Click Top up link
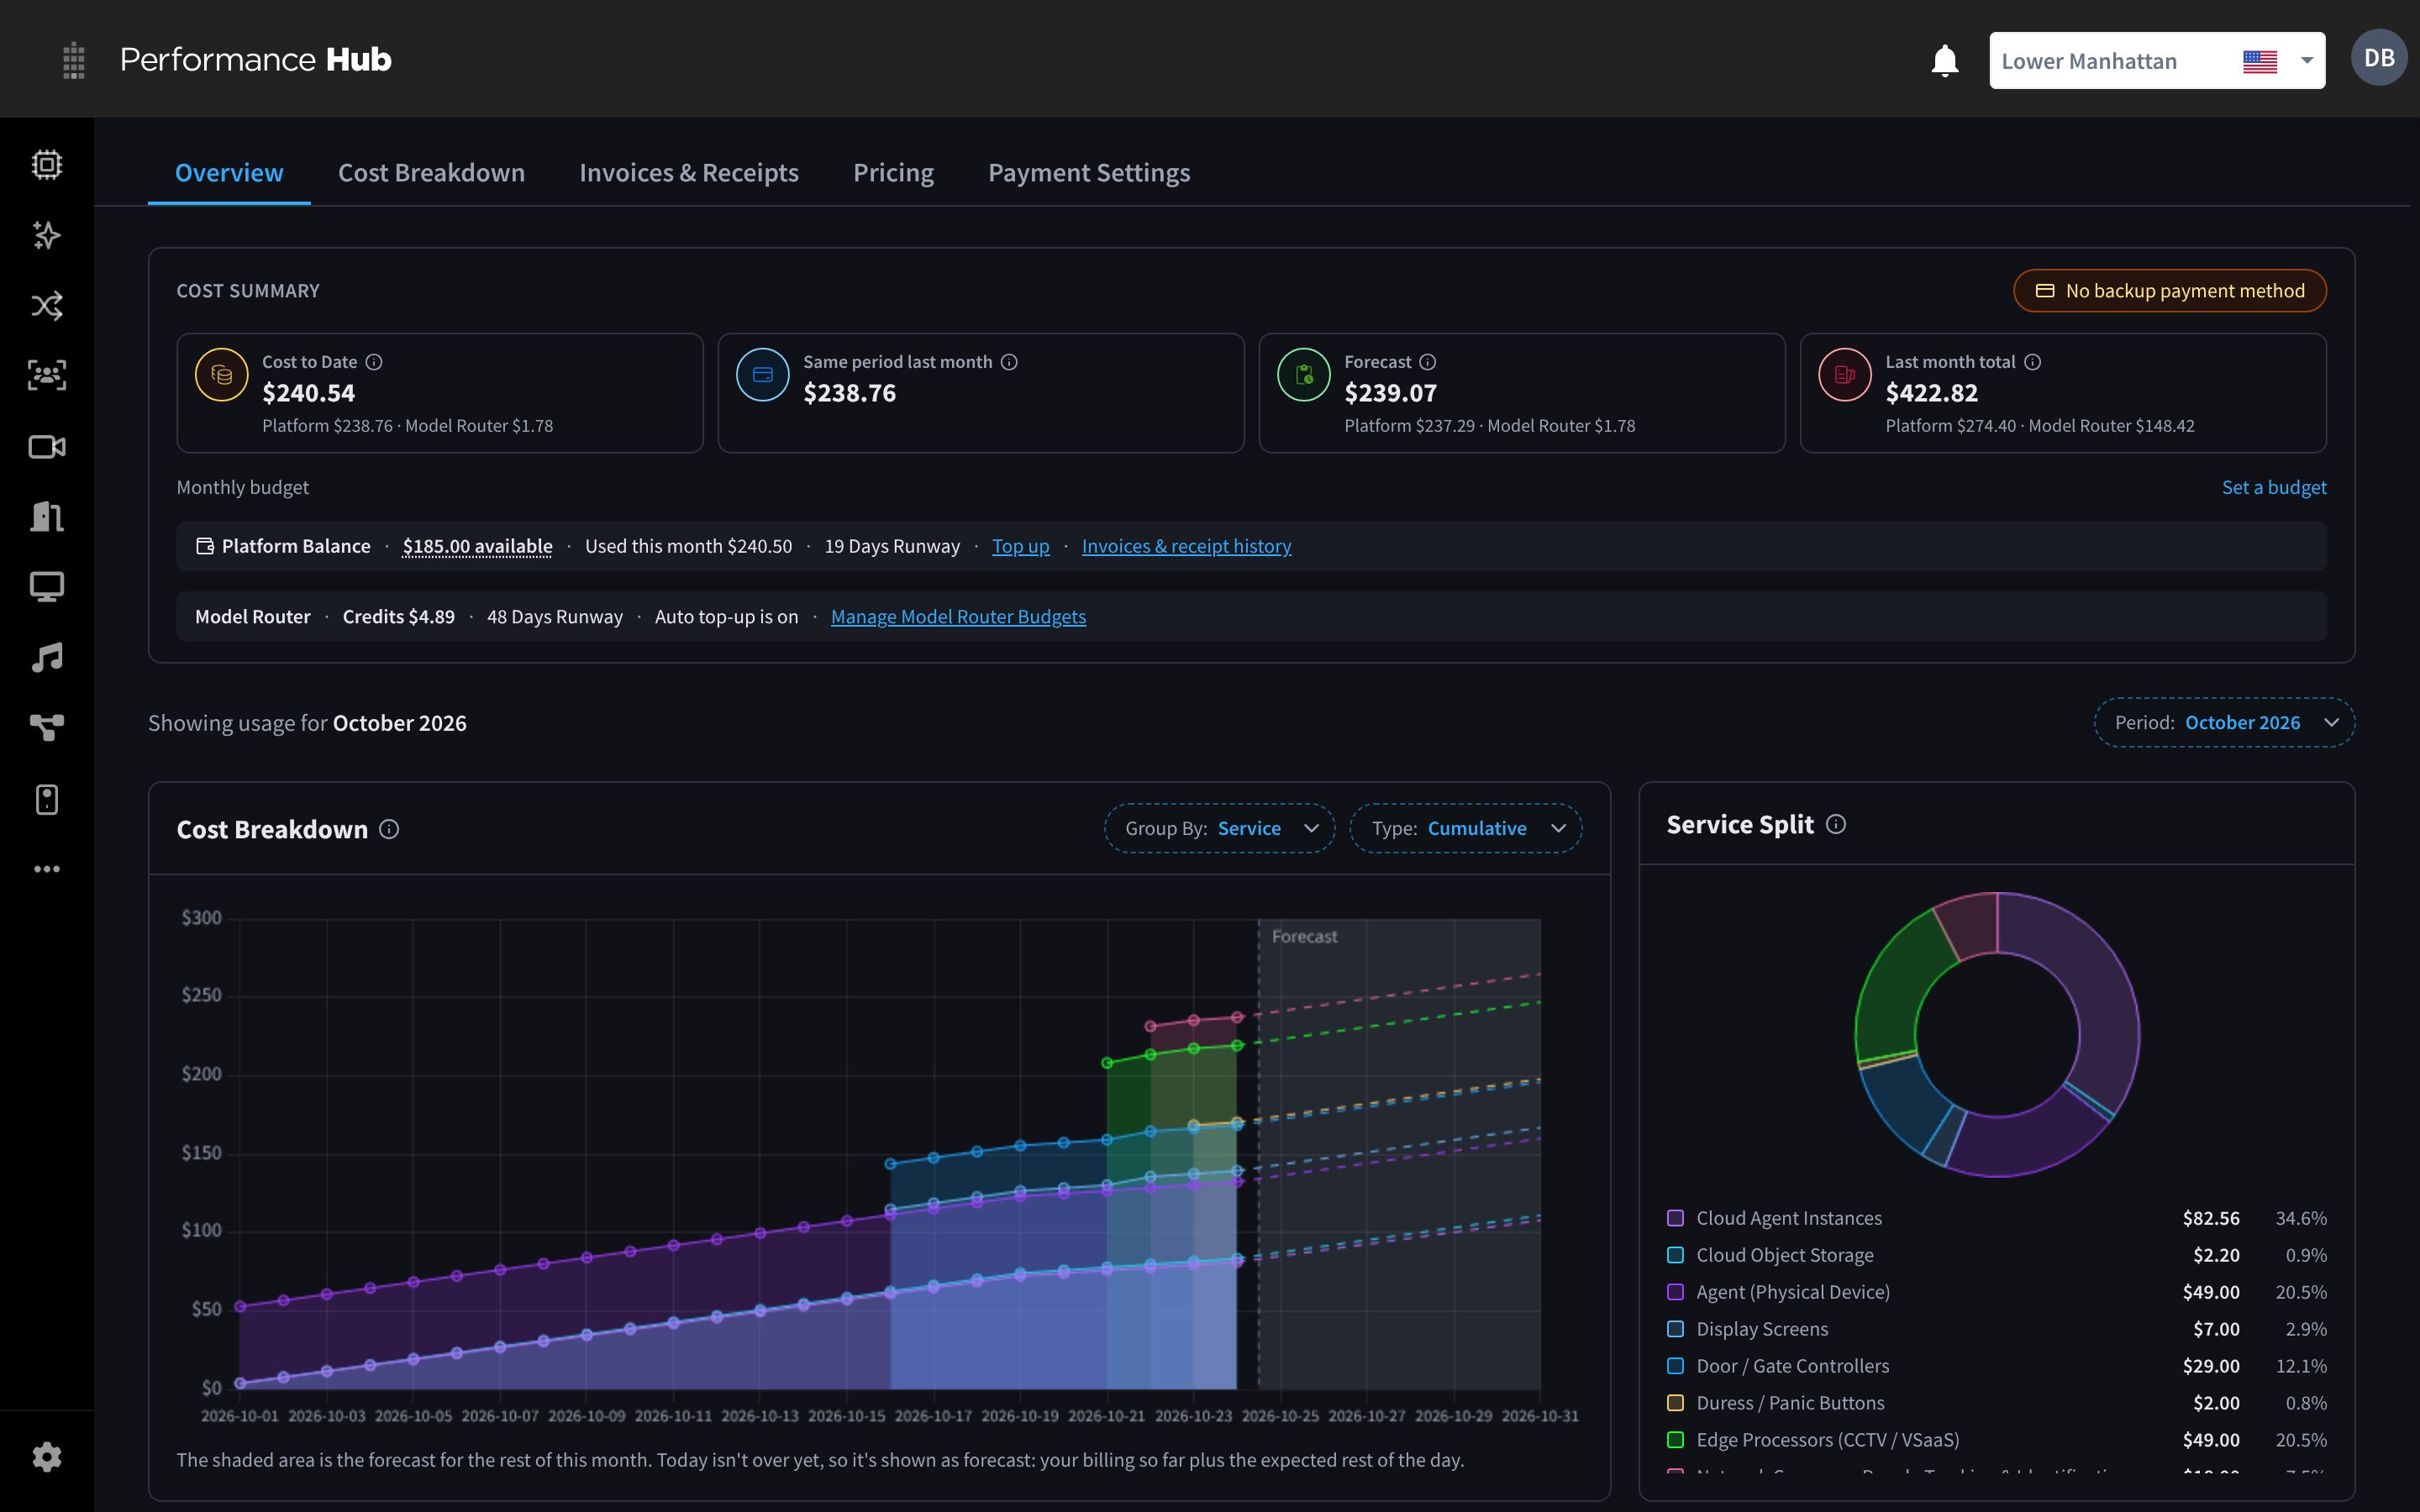Screen dimensions: 2420x1512 coord(1020,546)
